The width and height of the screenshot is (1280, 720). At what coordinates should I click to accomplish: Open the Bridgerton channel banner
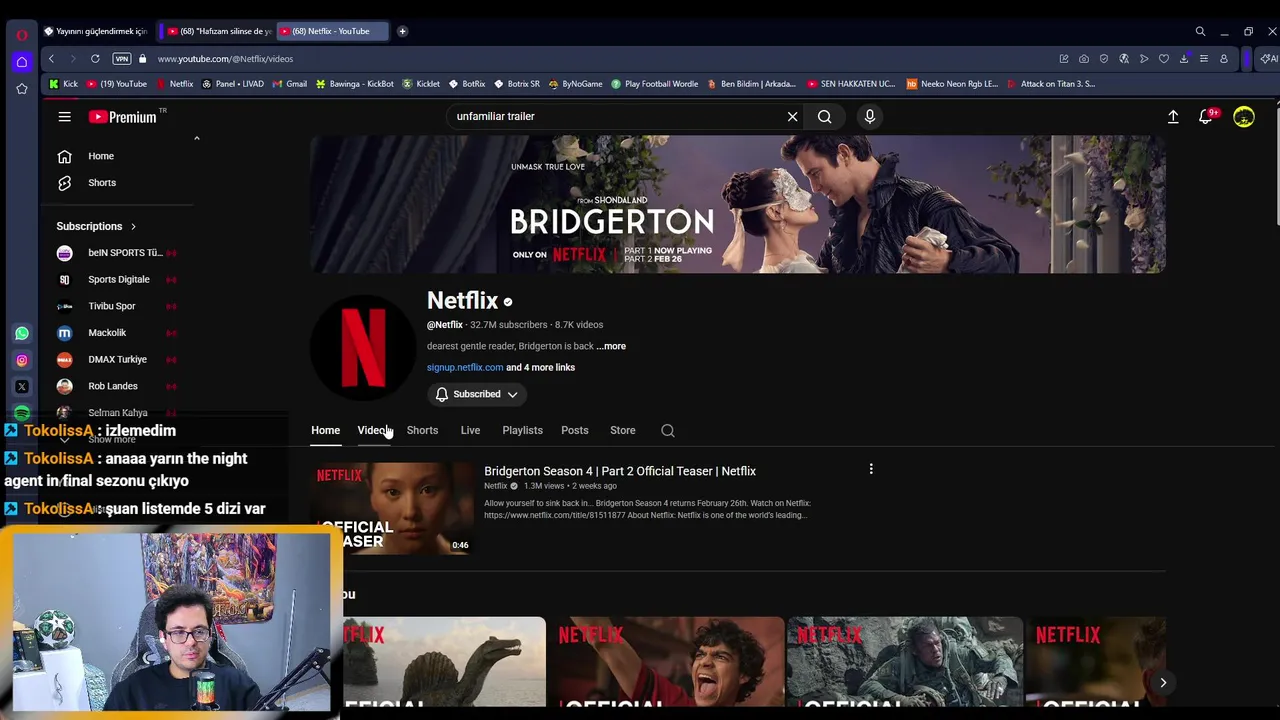tap(738, 205)
